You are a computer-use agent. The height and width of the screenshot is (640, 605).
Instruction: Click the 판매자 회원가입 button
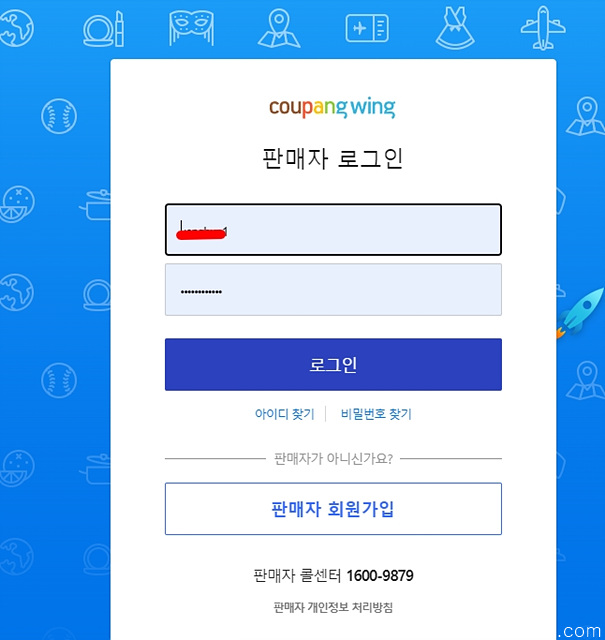point(333,509)
